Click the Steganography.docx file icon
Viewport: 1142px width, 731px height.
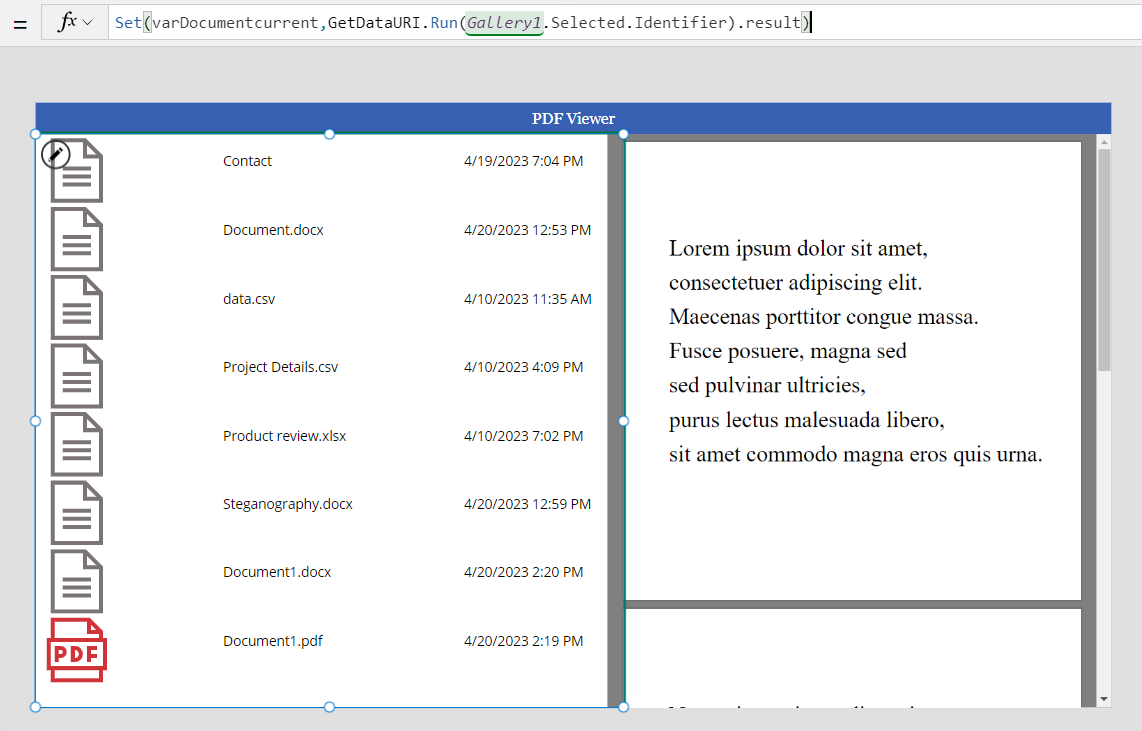tap(77, 513)
